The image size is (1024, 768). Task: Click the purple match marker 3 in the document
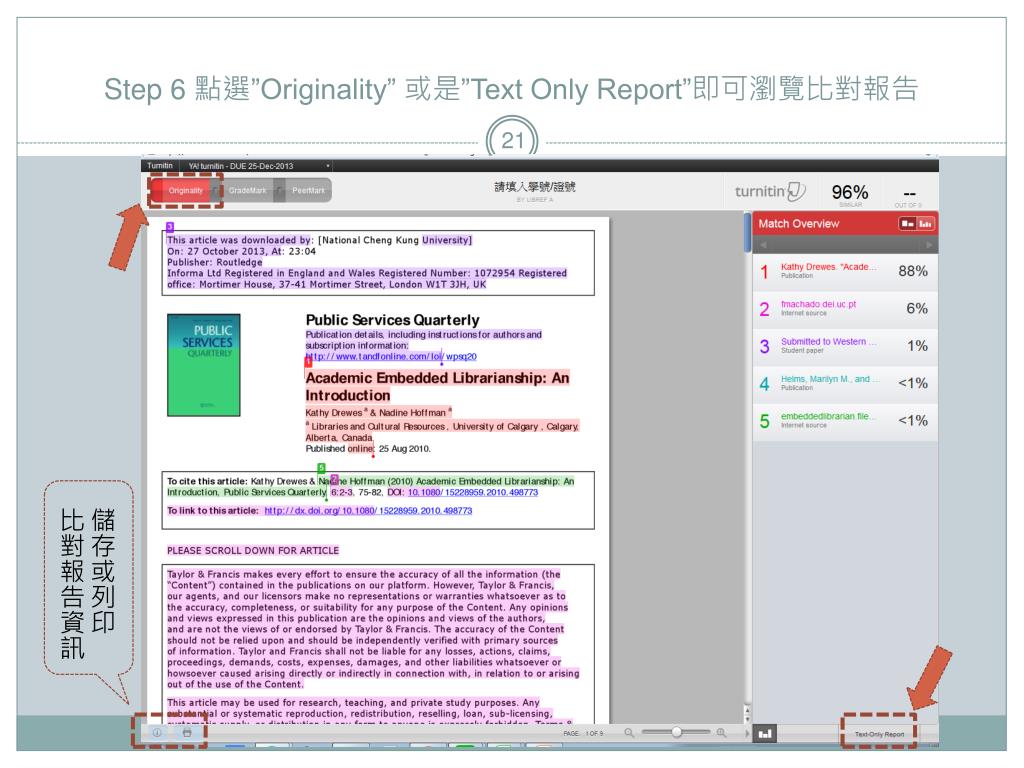pos(170,227)
